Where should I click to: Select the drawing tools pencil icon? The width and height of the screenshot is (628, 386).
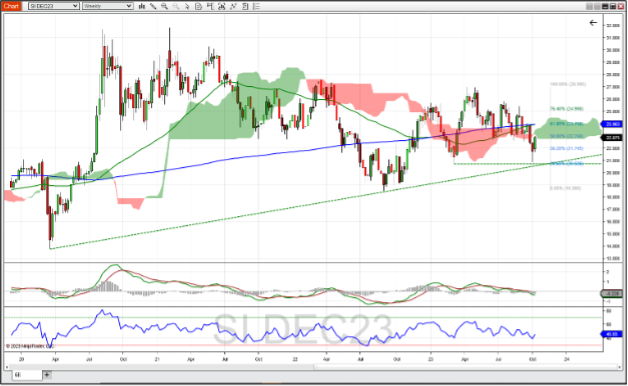click(153, 6)
